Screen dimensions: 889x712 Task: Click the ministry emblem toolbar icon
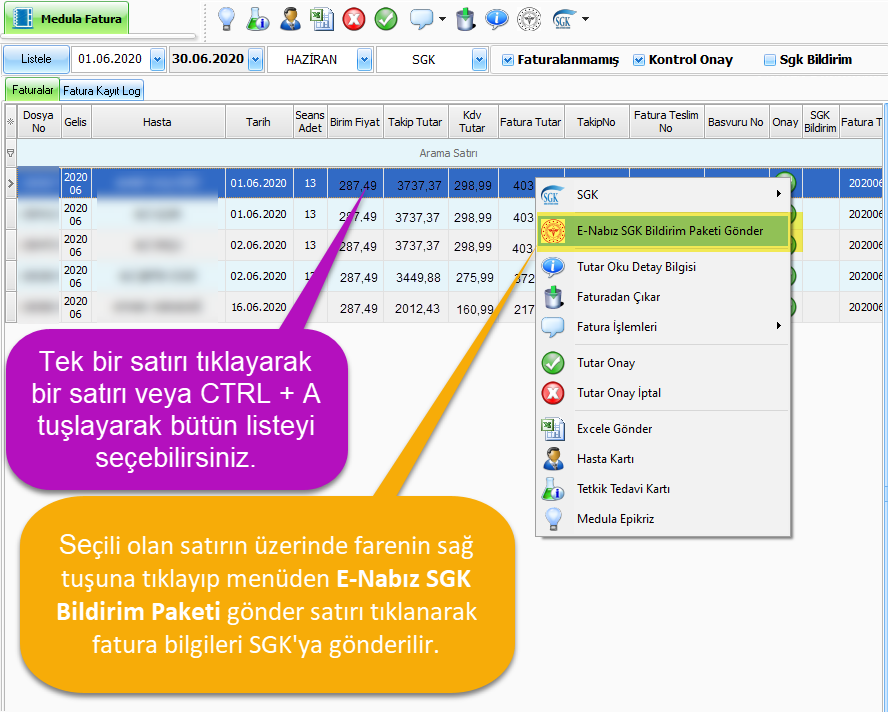[x=529, y=19]
